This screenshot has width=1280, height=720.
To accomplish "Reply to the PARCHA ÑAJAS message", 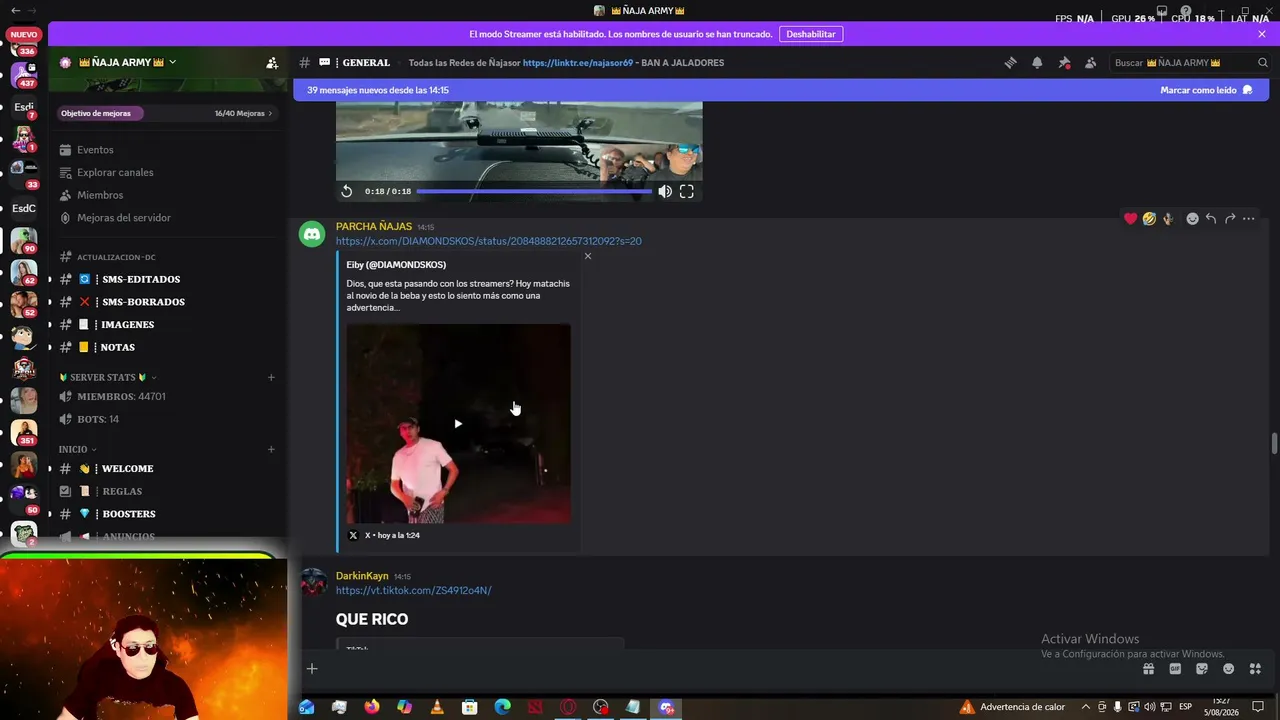I will pyautogui.click(x=1211, y=219).
